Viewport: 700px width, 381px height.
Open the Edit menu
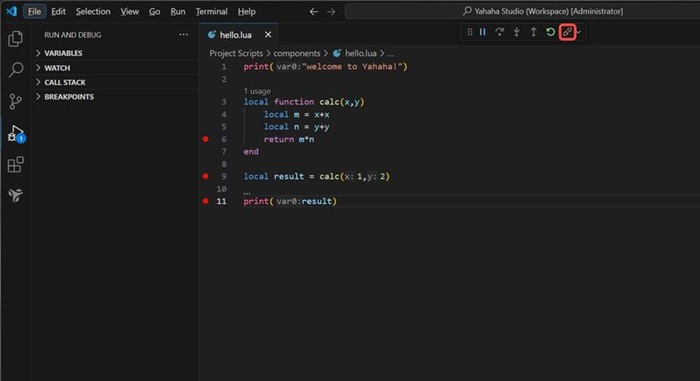(58, 12)
